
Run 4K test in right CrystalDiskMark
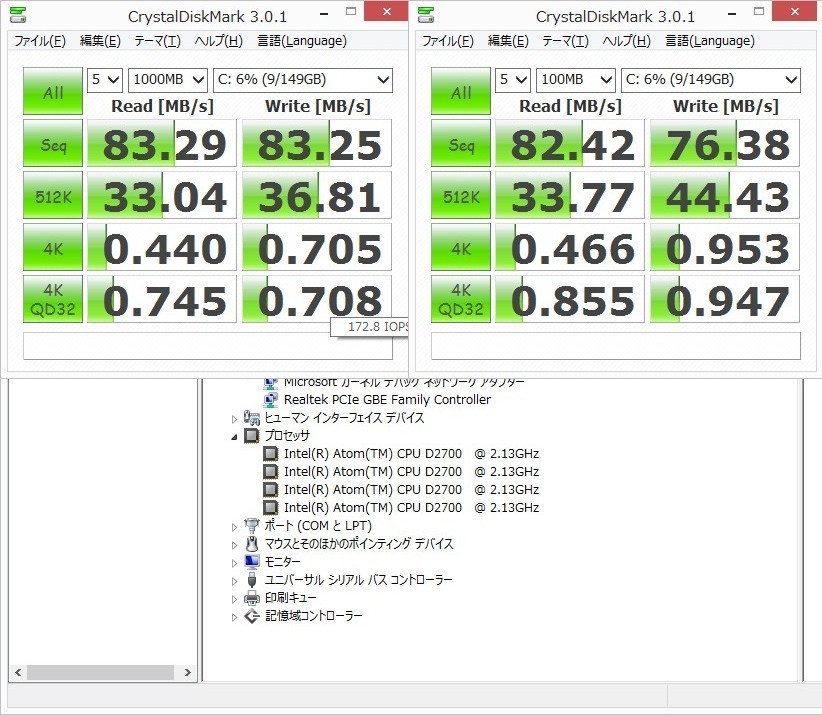coord(461,247)
